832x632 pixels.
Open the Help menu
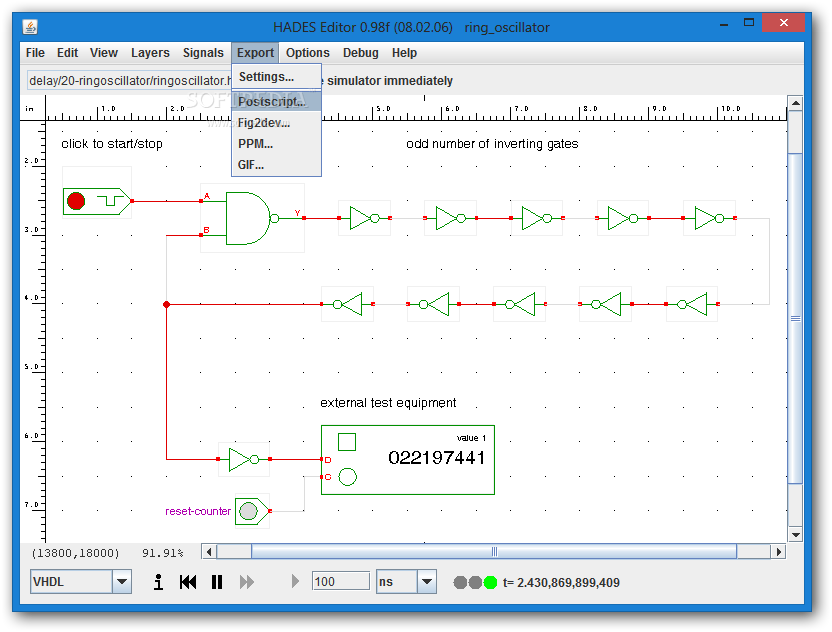404,53
